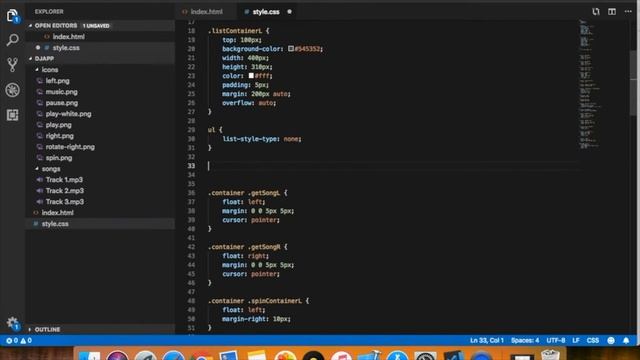Click the .listContainerL selector line

click(x=238, y=31)
